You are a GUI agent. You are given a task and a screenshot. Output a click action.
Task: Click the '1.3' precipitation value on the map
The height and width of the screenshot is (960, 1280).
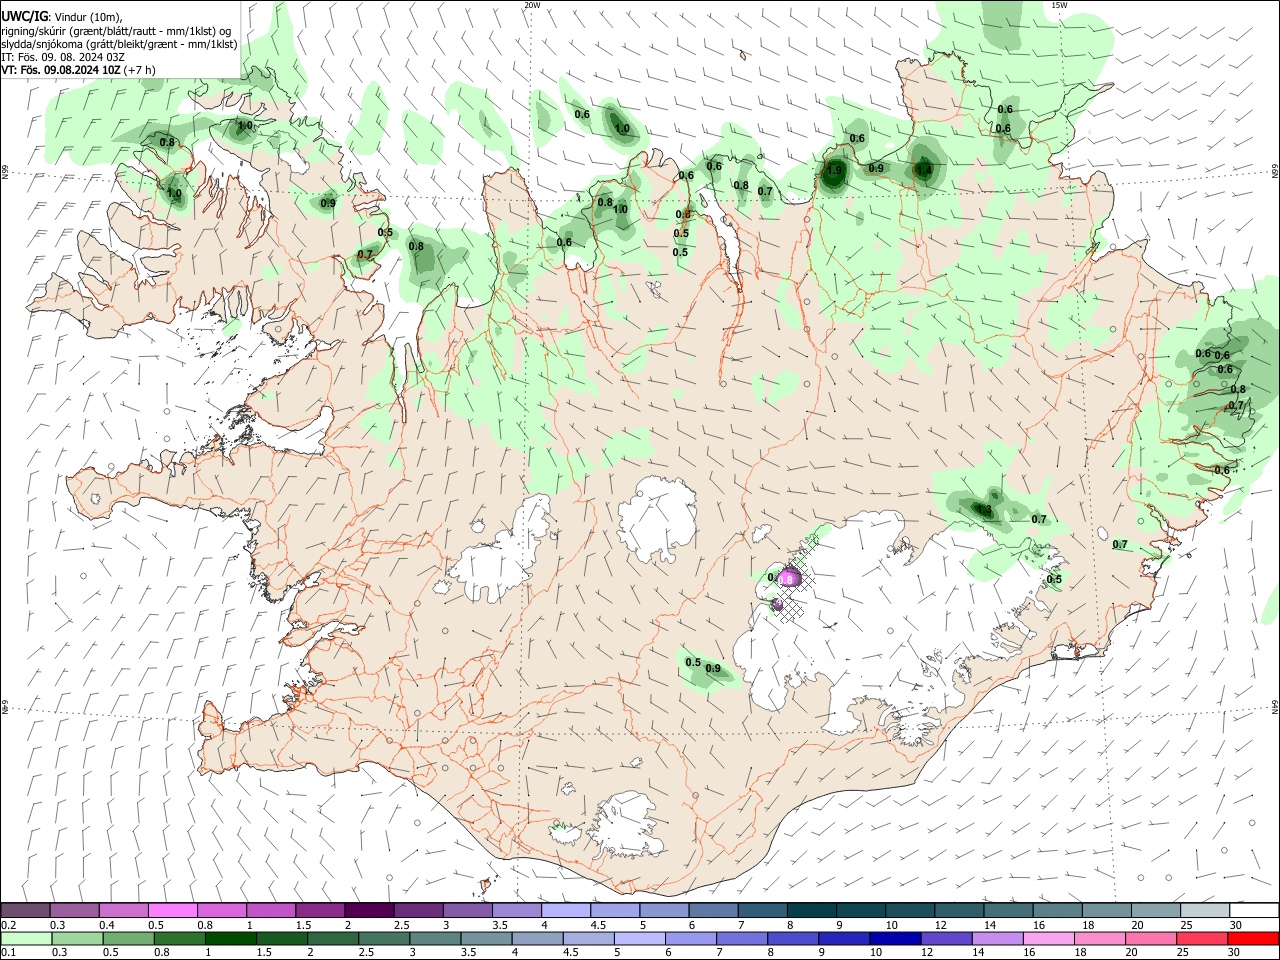984,510
